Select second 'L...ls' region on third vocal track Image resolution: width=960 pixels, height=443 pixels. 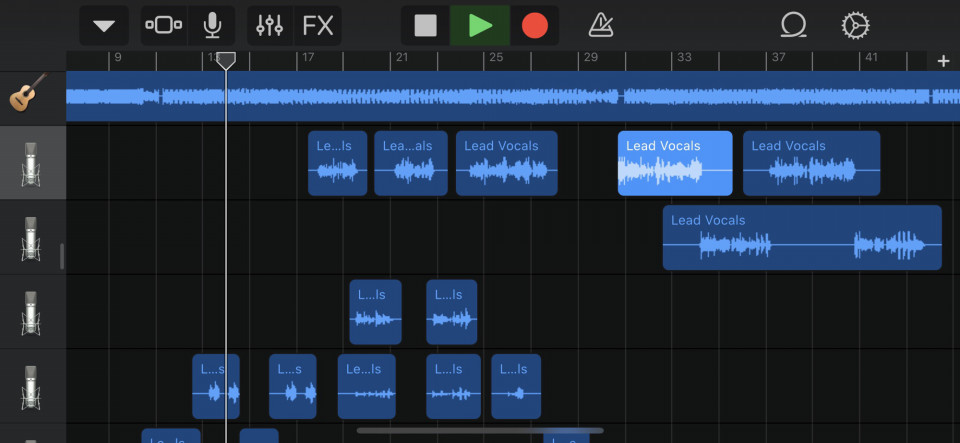[451, 312]
